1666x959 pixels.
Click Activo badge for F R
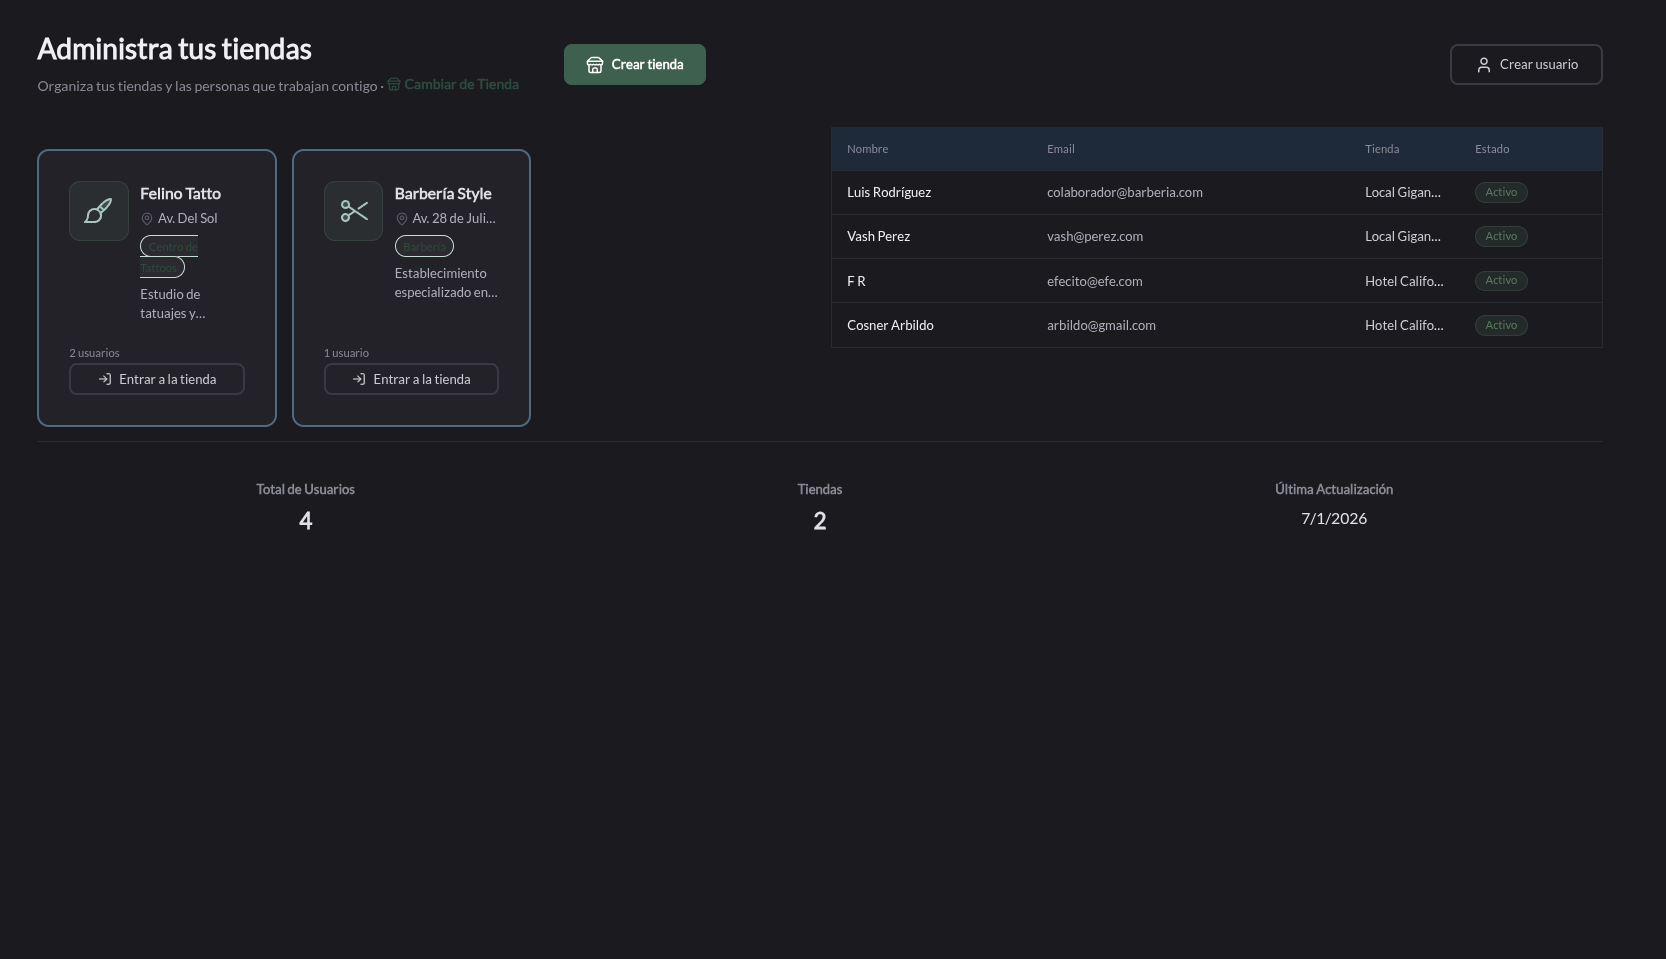coord(1501,280)
